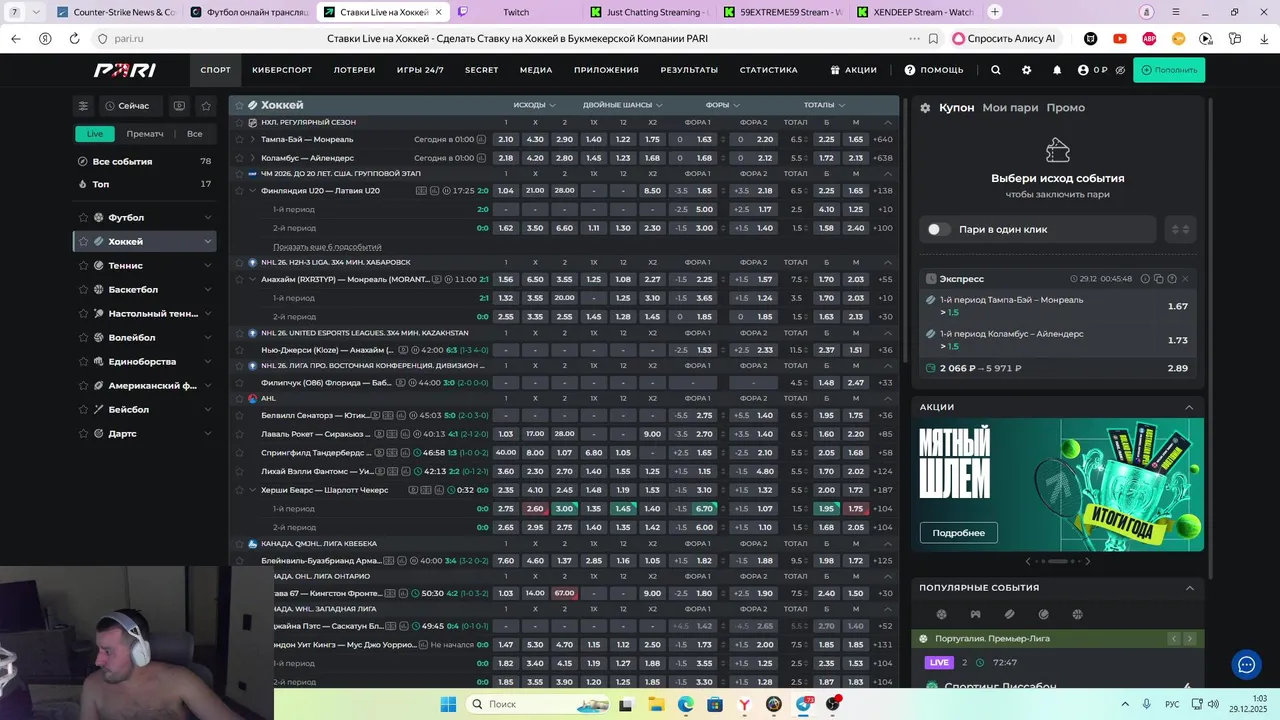Open Лотереи in top navigation
1280x720 pixels.
tap(354, 70)
